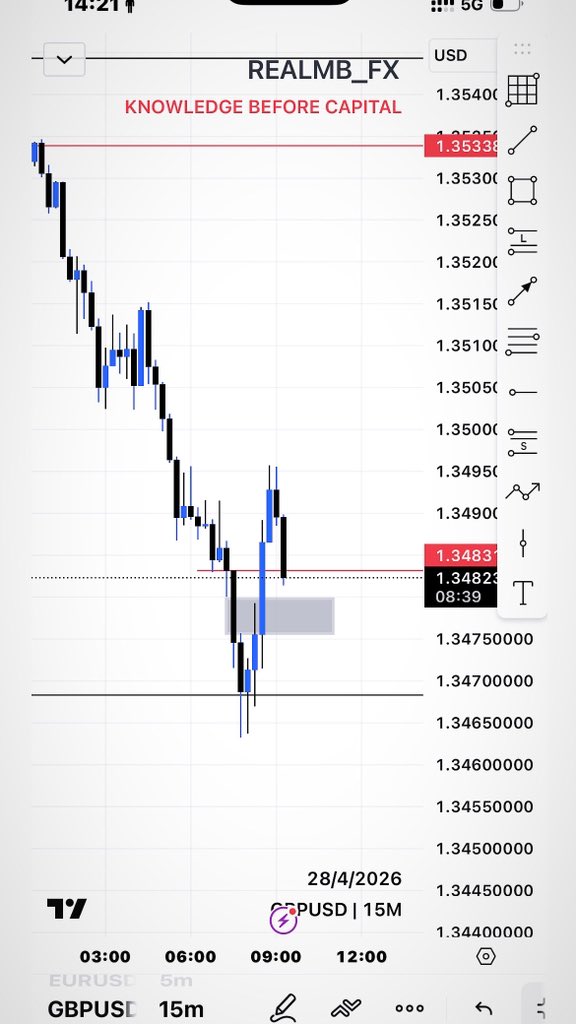Select the 'KNOWLEDGE BEFORE CAPITAL' text annotation
The height and width of the screenshot is (1024, 576).
[x=263, y=107]
